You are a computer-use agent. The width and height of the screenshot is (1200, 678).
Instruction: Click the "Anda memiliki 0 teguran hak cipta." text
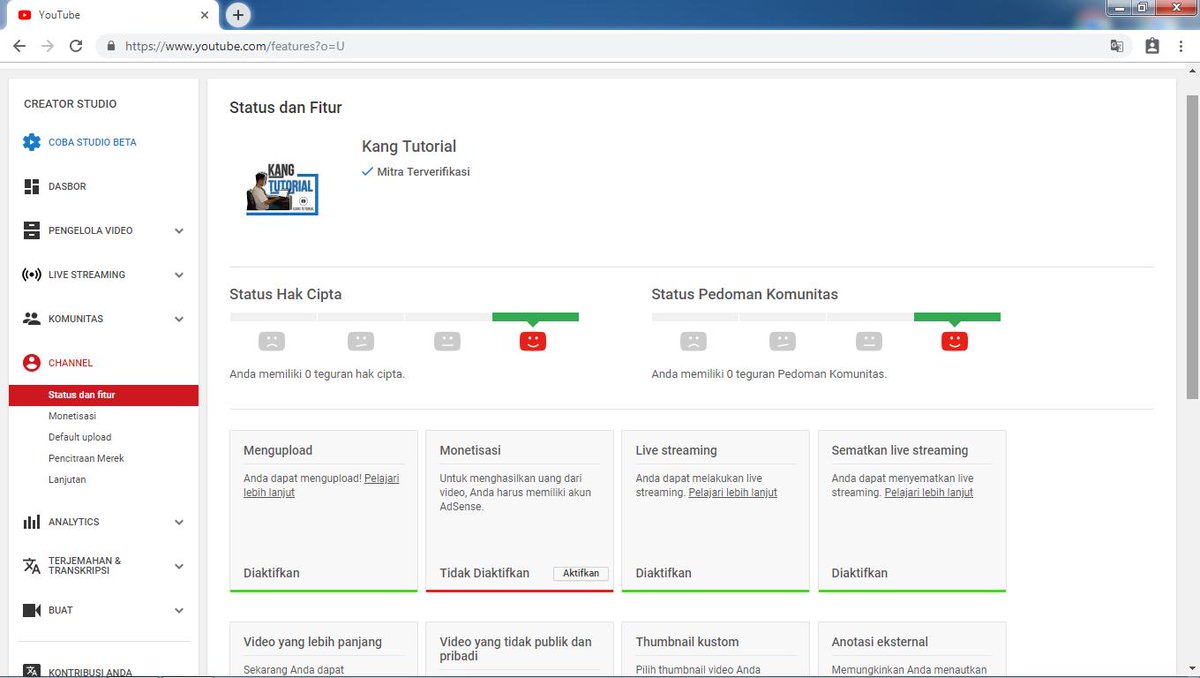tap(317, 374)
